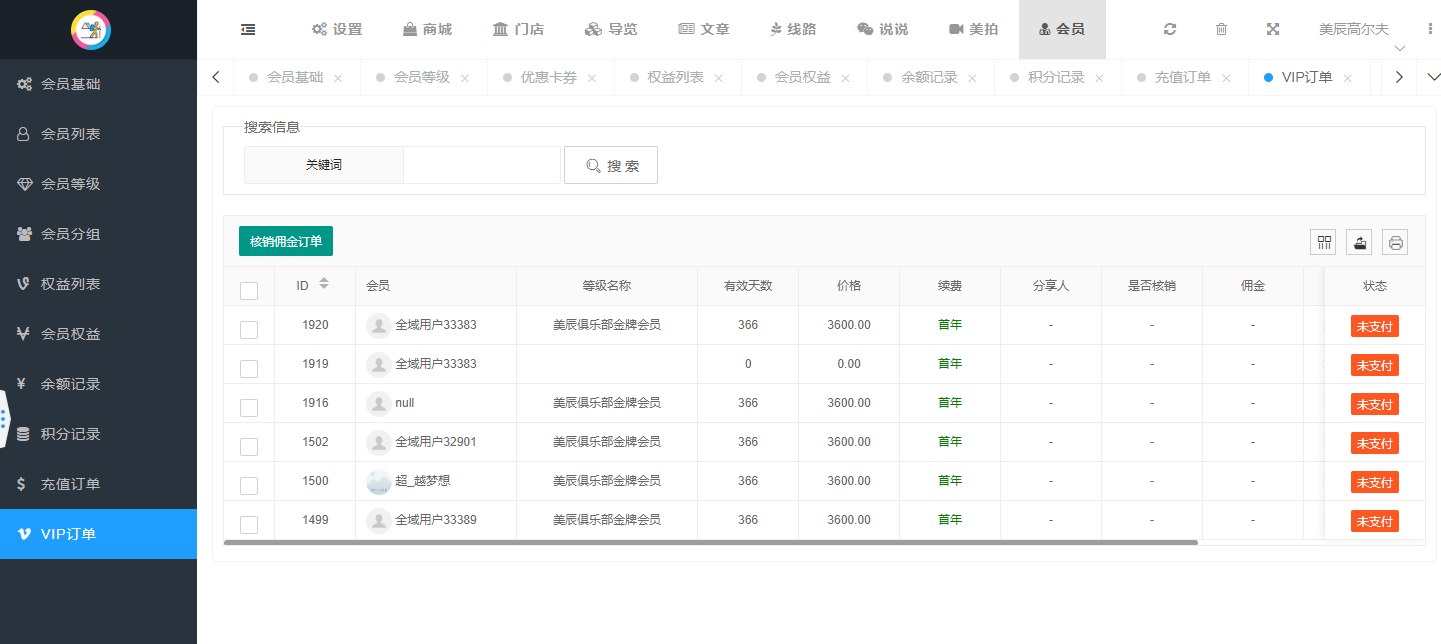Click the 核销佣金订单 button
1441x644 pixels.
click(x=286, y=241)
